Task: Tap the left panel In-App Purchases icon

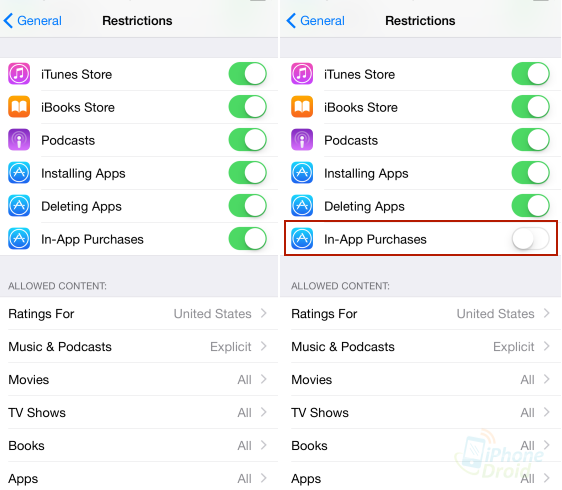Action: (19, 239)
